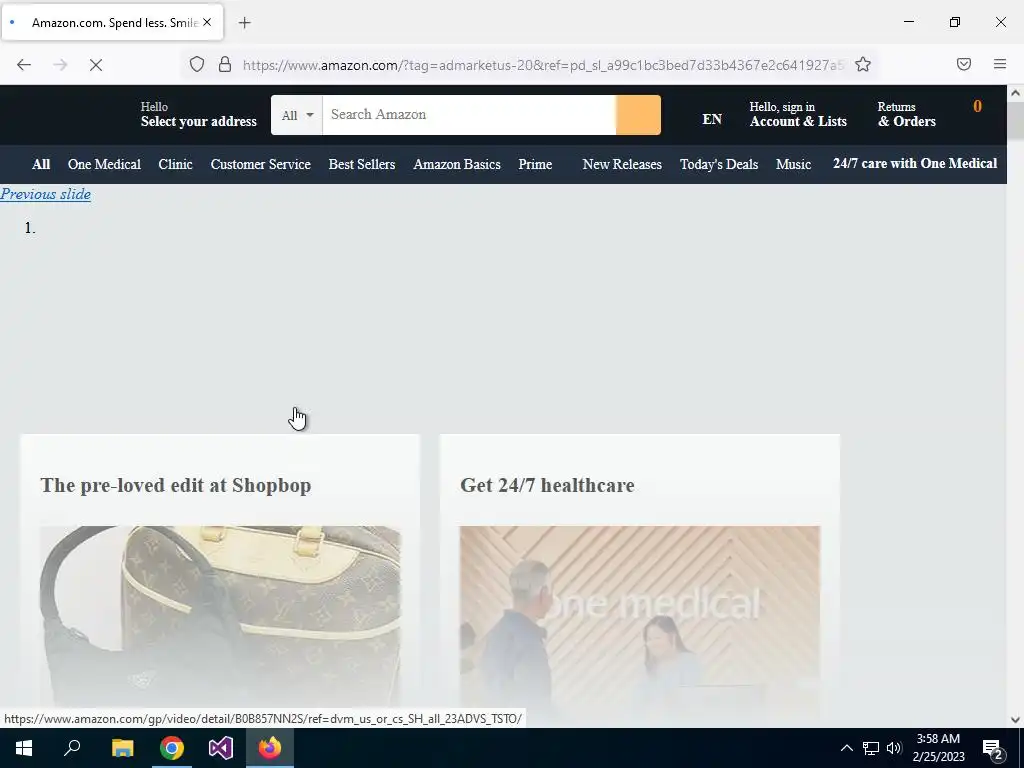Viewport: 1024px width, 768px height.
Task: Open the notification center icon
Action: [x=993, y=748]
